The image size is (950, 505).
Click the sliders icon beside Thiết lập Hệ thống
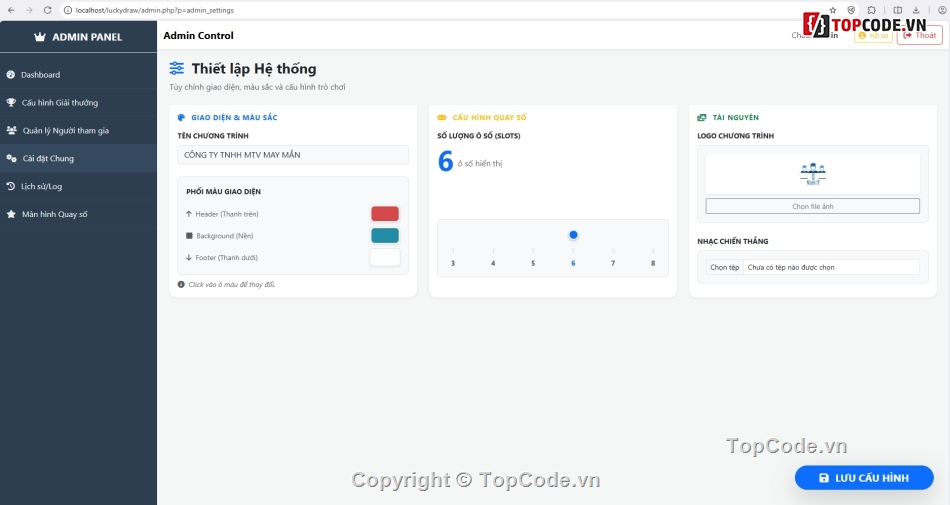(x=177, y=69)
